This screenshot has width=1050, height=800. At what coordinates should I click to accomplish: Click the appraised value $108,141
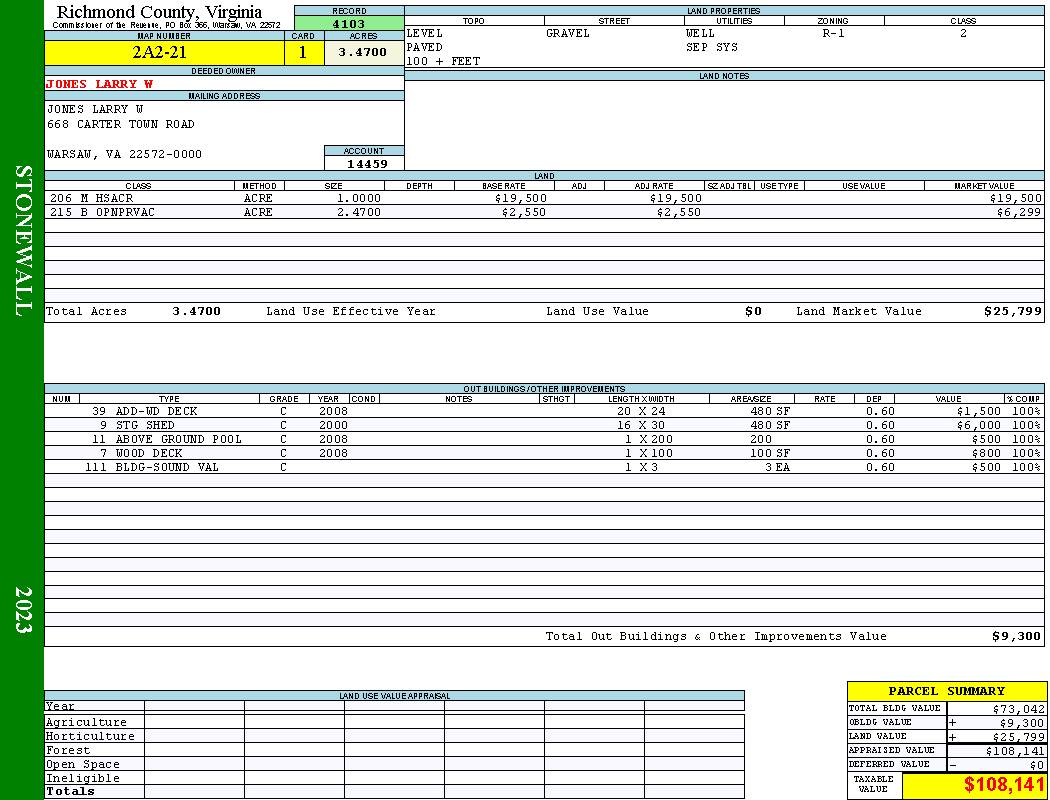(x=1015, y=751)
